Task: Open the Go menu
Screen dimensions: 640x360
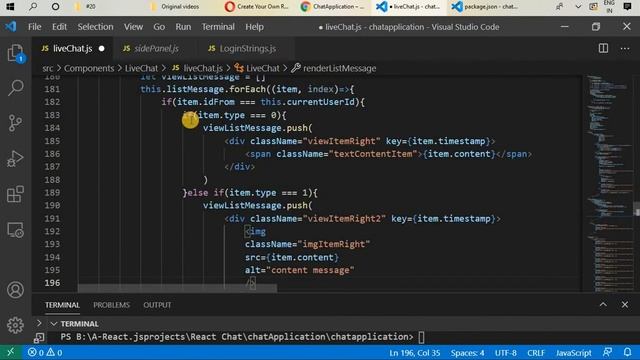Action: pos(159,27)
